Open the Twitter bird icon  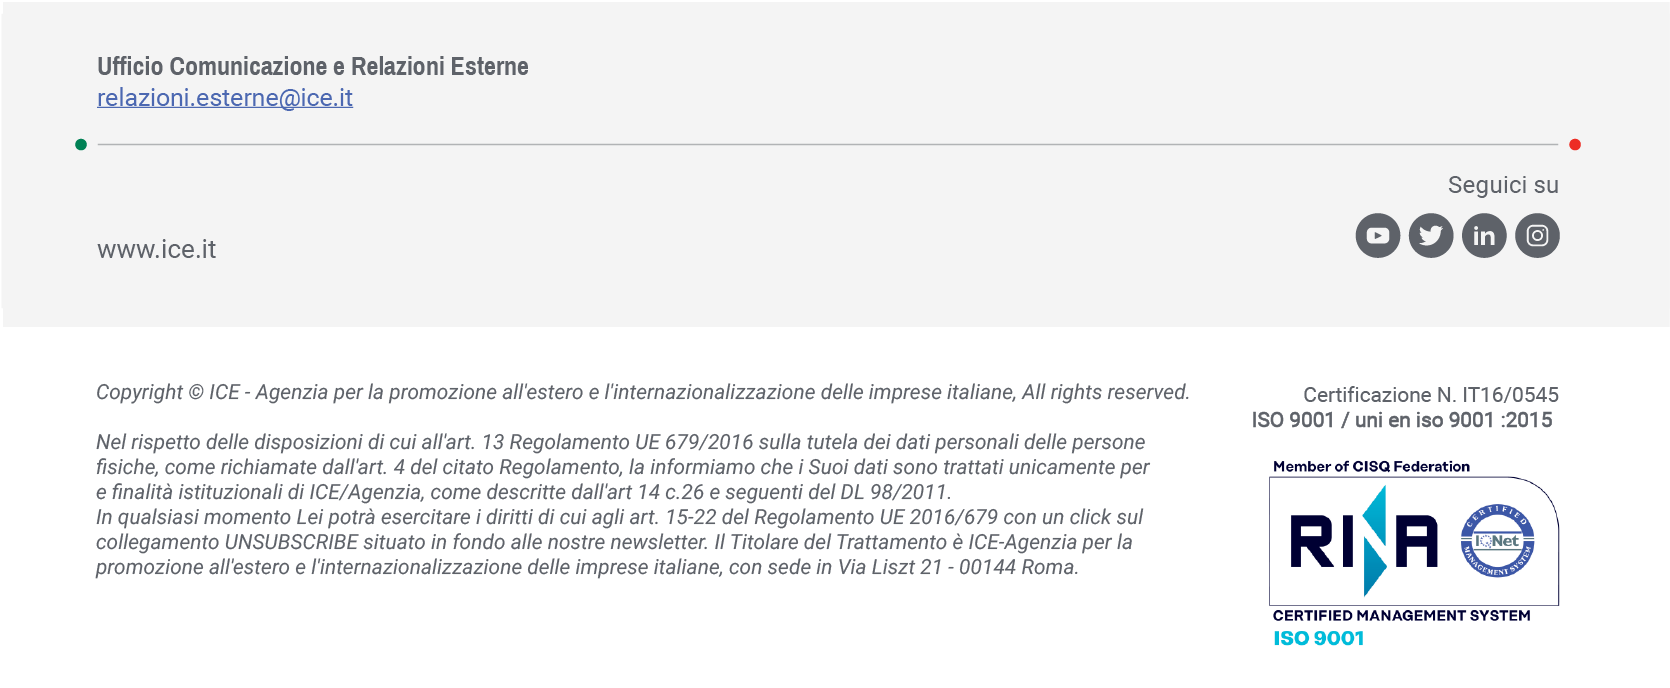point(1431,236)
